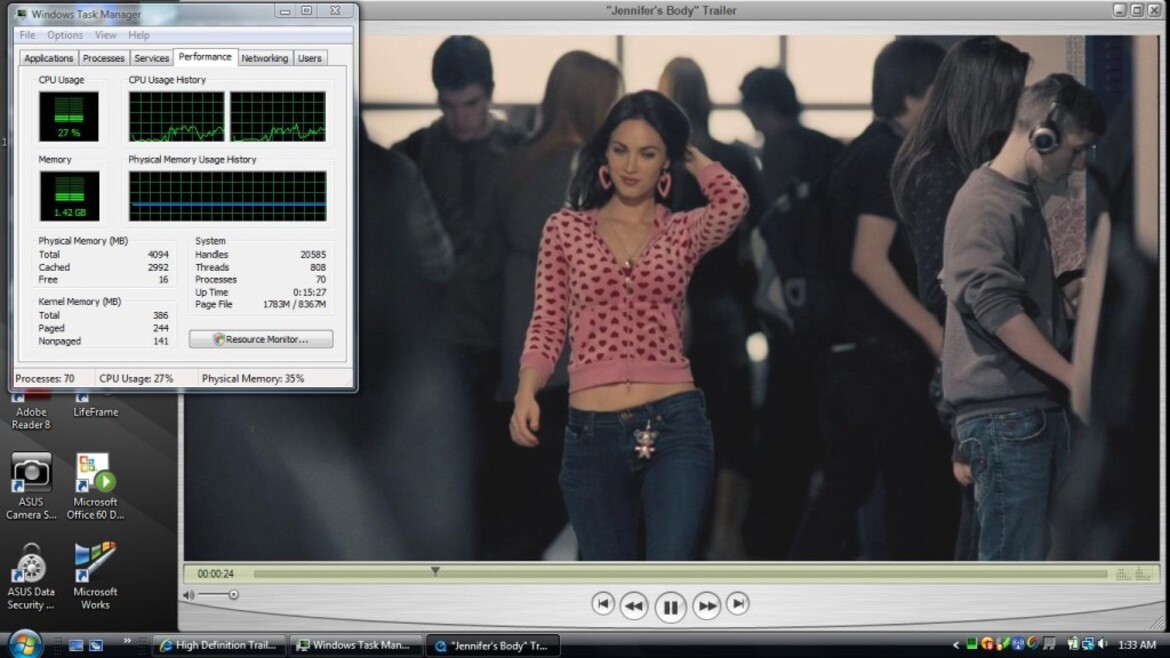Click the playhead marker on the timeline
The image size is (1170, 658).
pyautogui.click(x=435, y=571)
